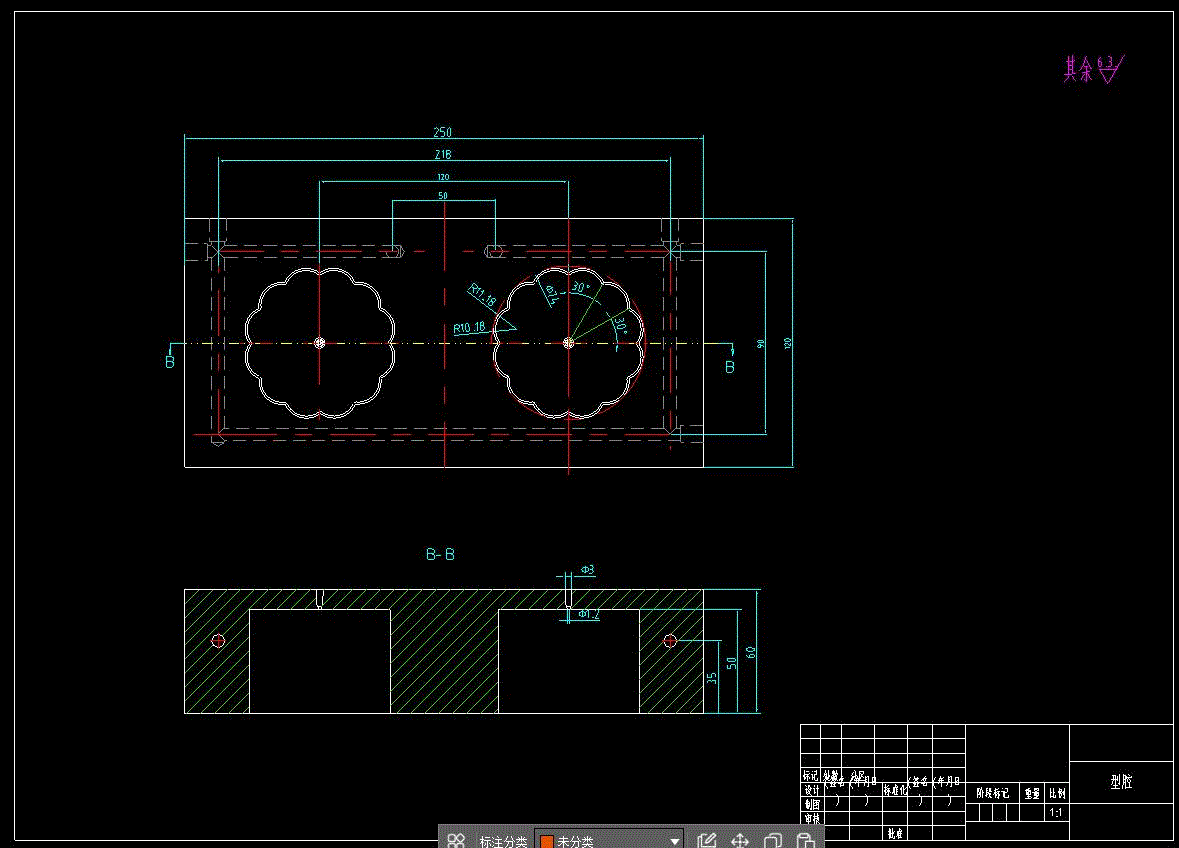Click the Φ3 hole diameter label
The height and width of the screenshot is (848, 1179).
[587, 570]
